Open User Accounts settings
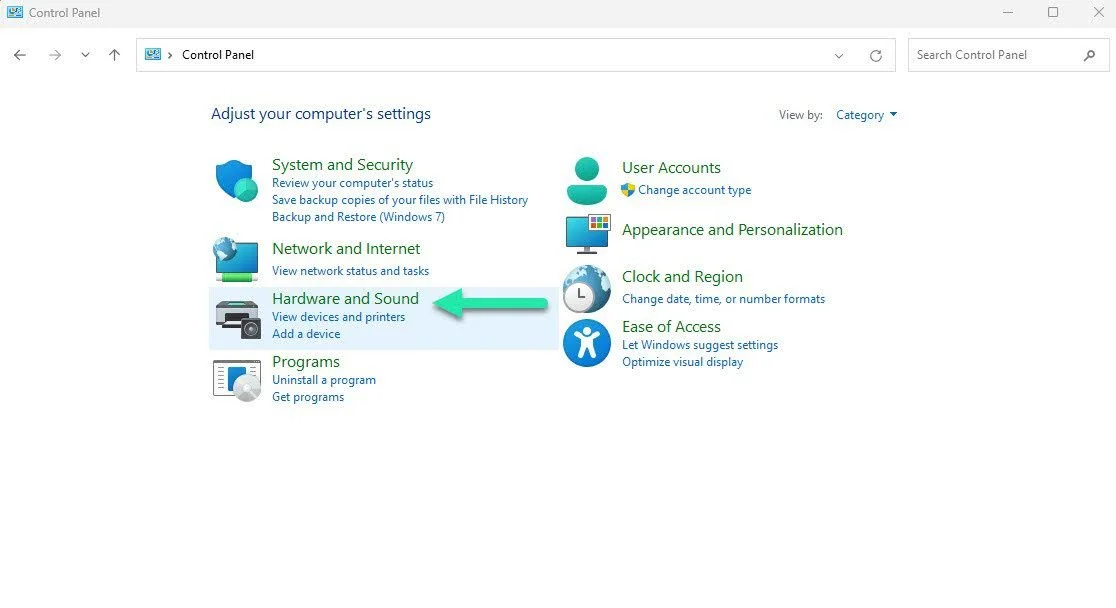Screen dimensions: 1116x608 click(x=671, y=167)
